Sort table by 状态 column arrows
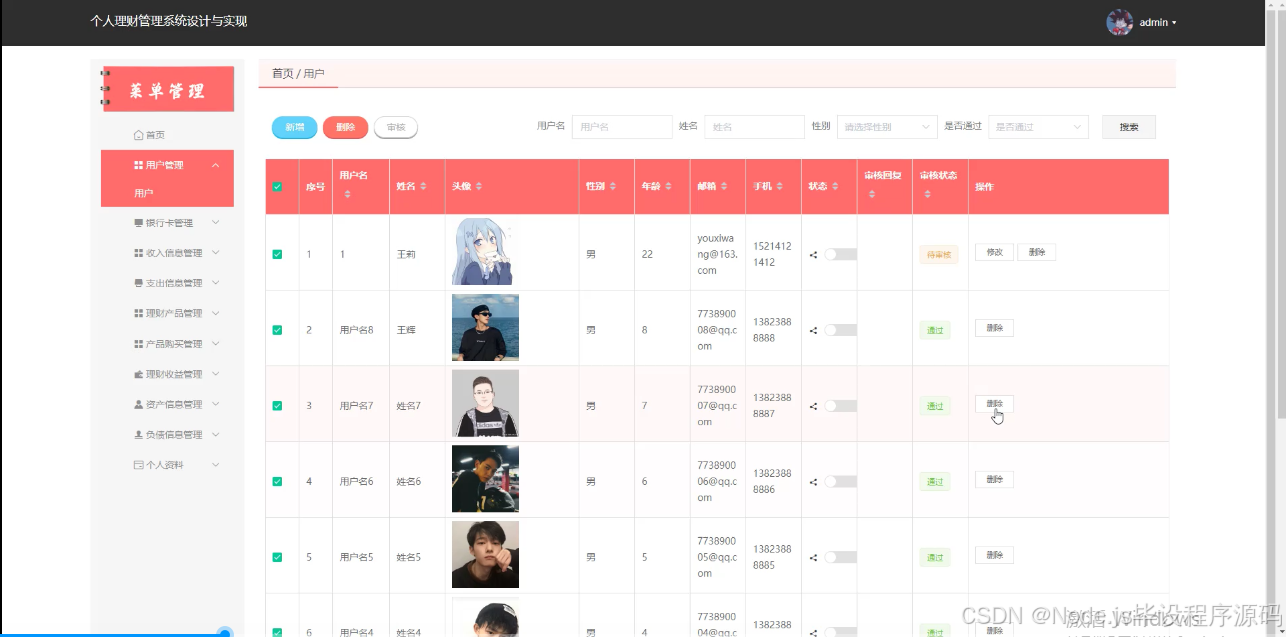The width and height of the screenshot is (1286, 637). (x=835, y=187)
